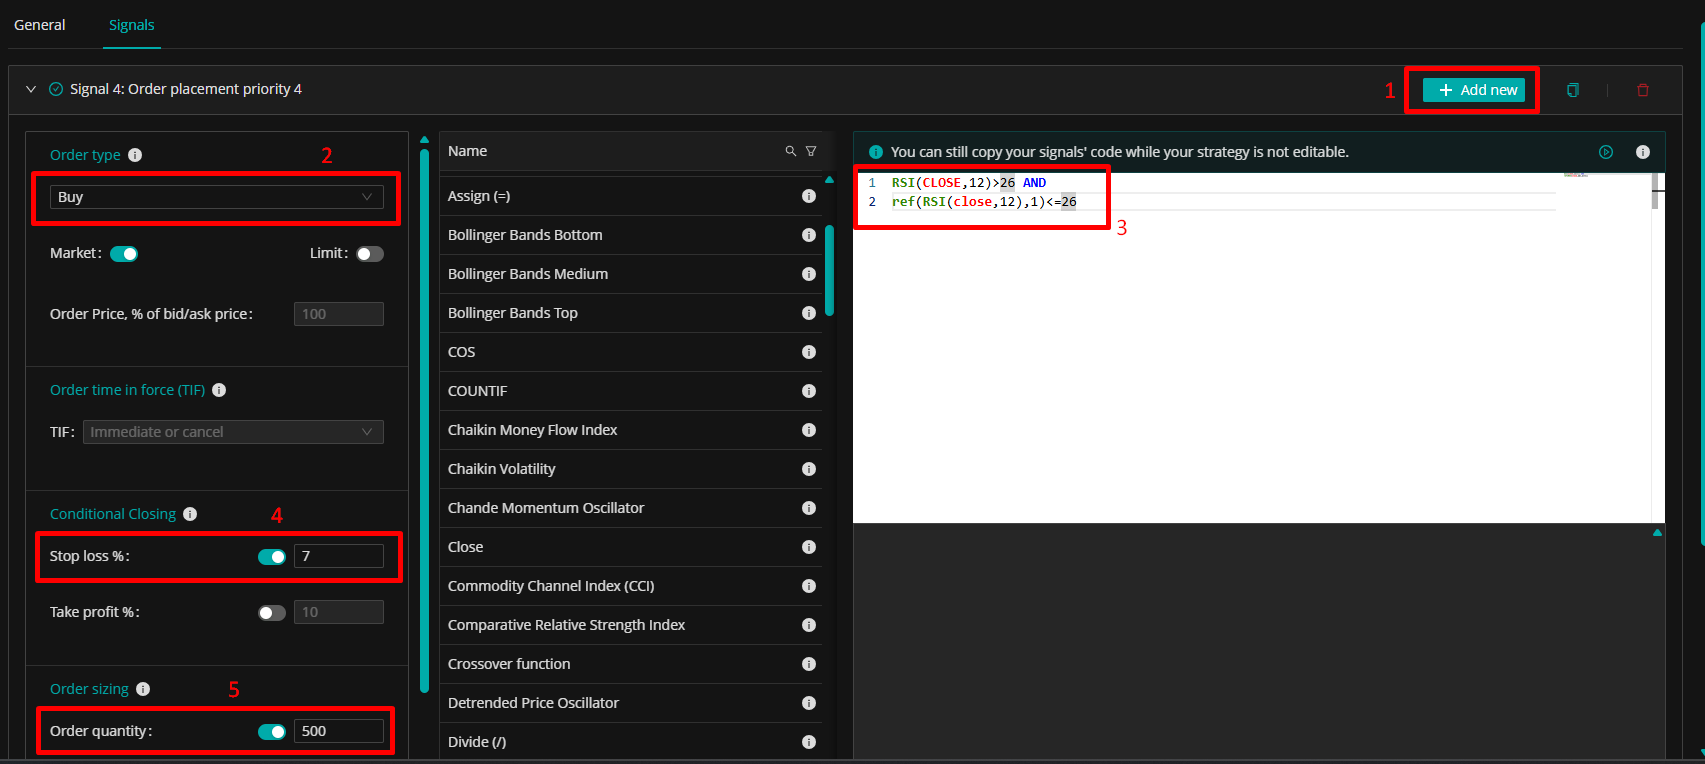1705x764 pixels.
Task: Show info for Bollinger Bands Bottom
Action: point(809,235)
